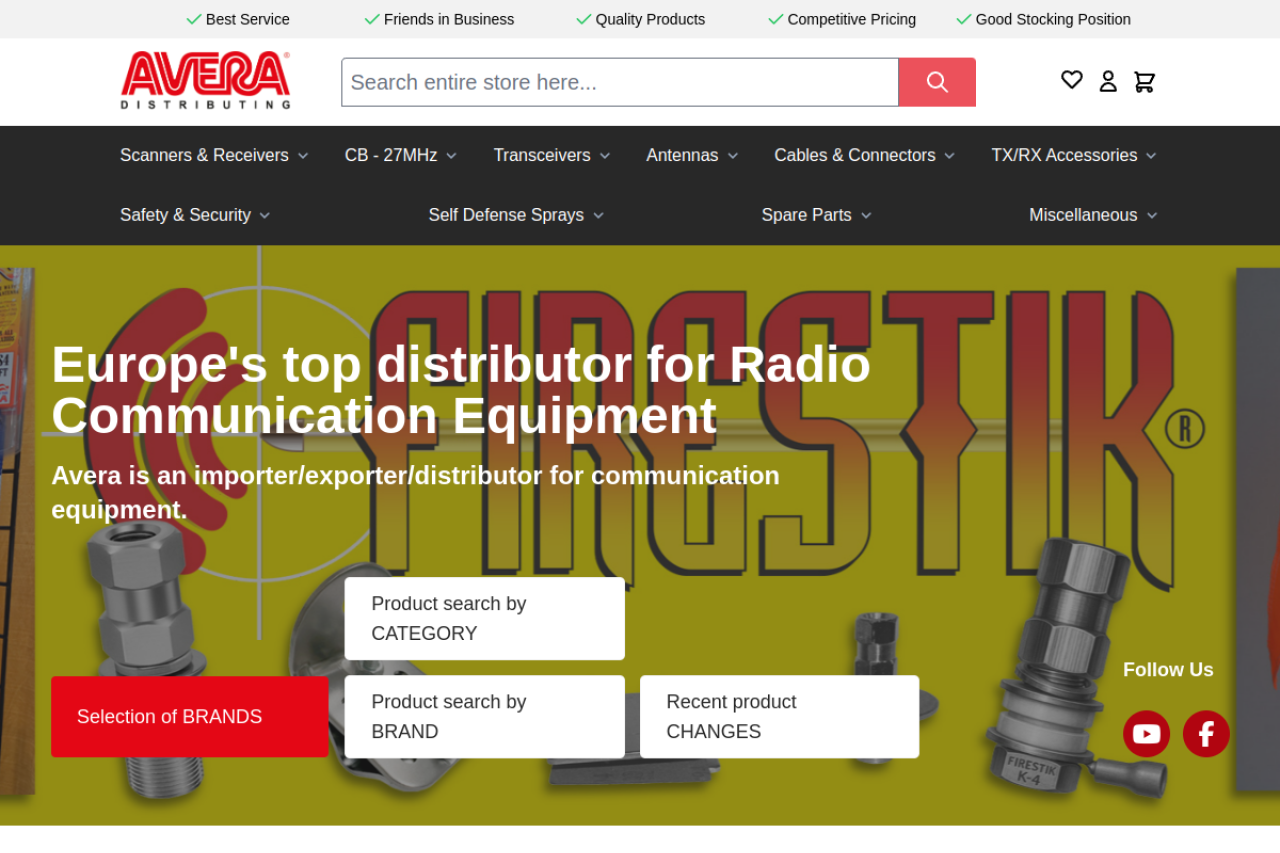The image size is (1280, 853).
Task: Open Self Defense Sprays menu
Action: point(516,215)
